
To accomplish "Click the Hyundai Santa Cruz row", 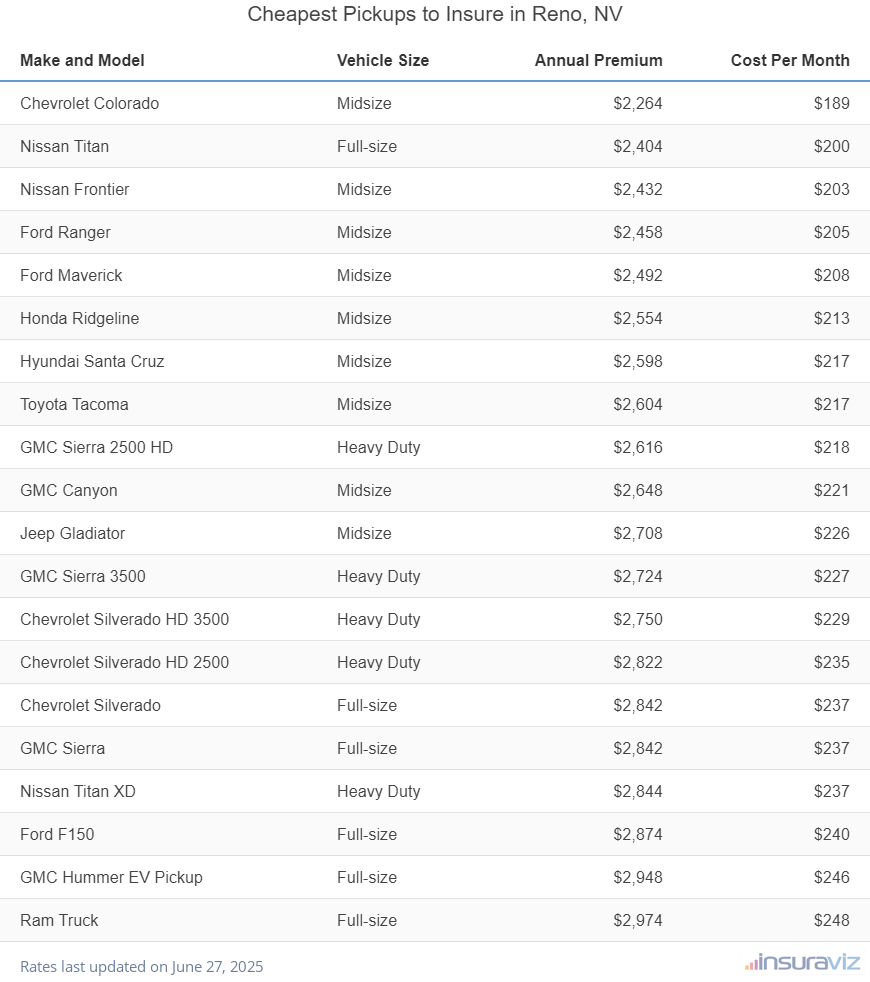I will (x=92, y=361).
